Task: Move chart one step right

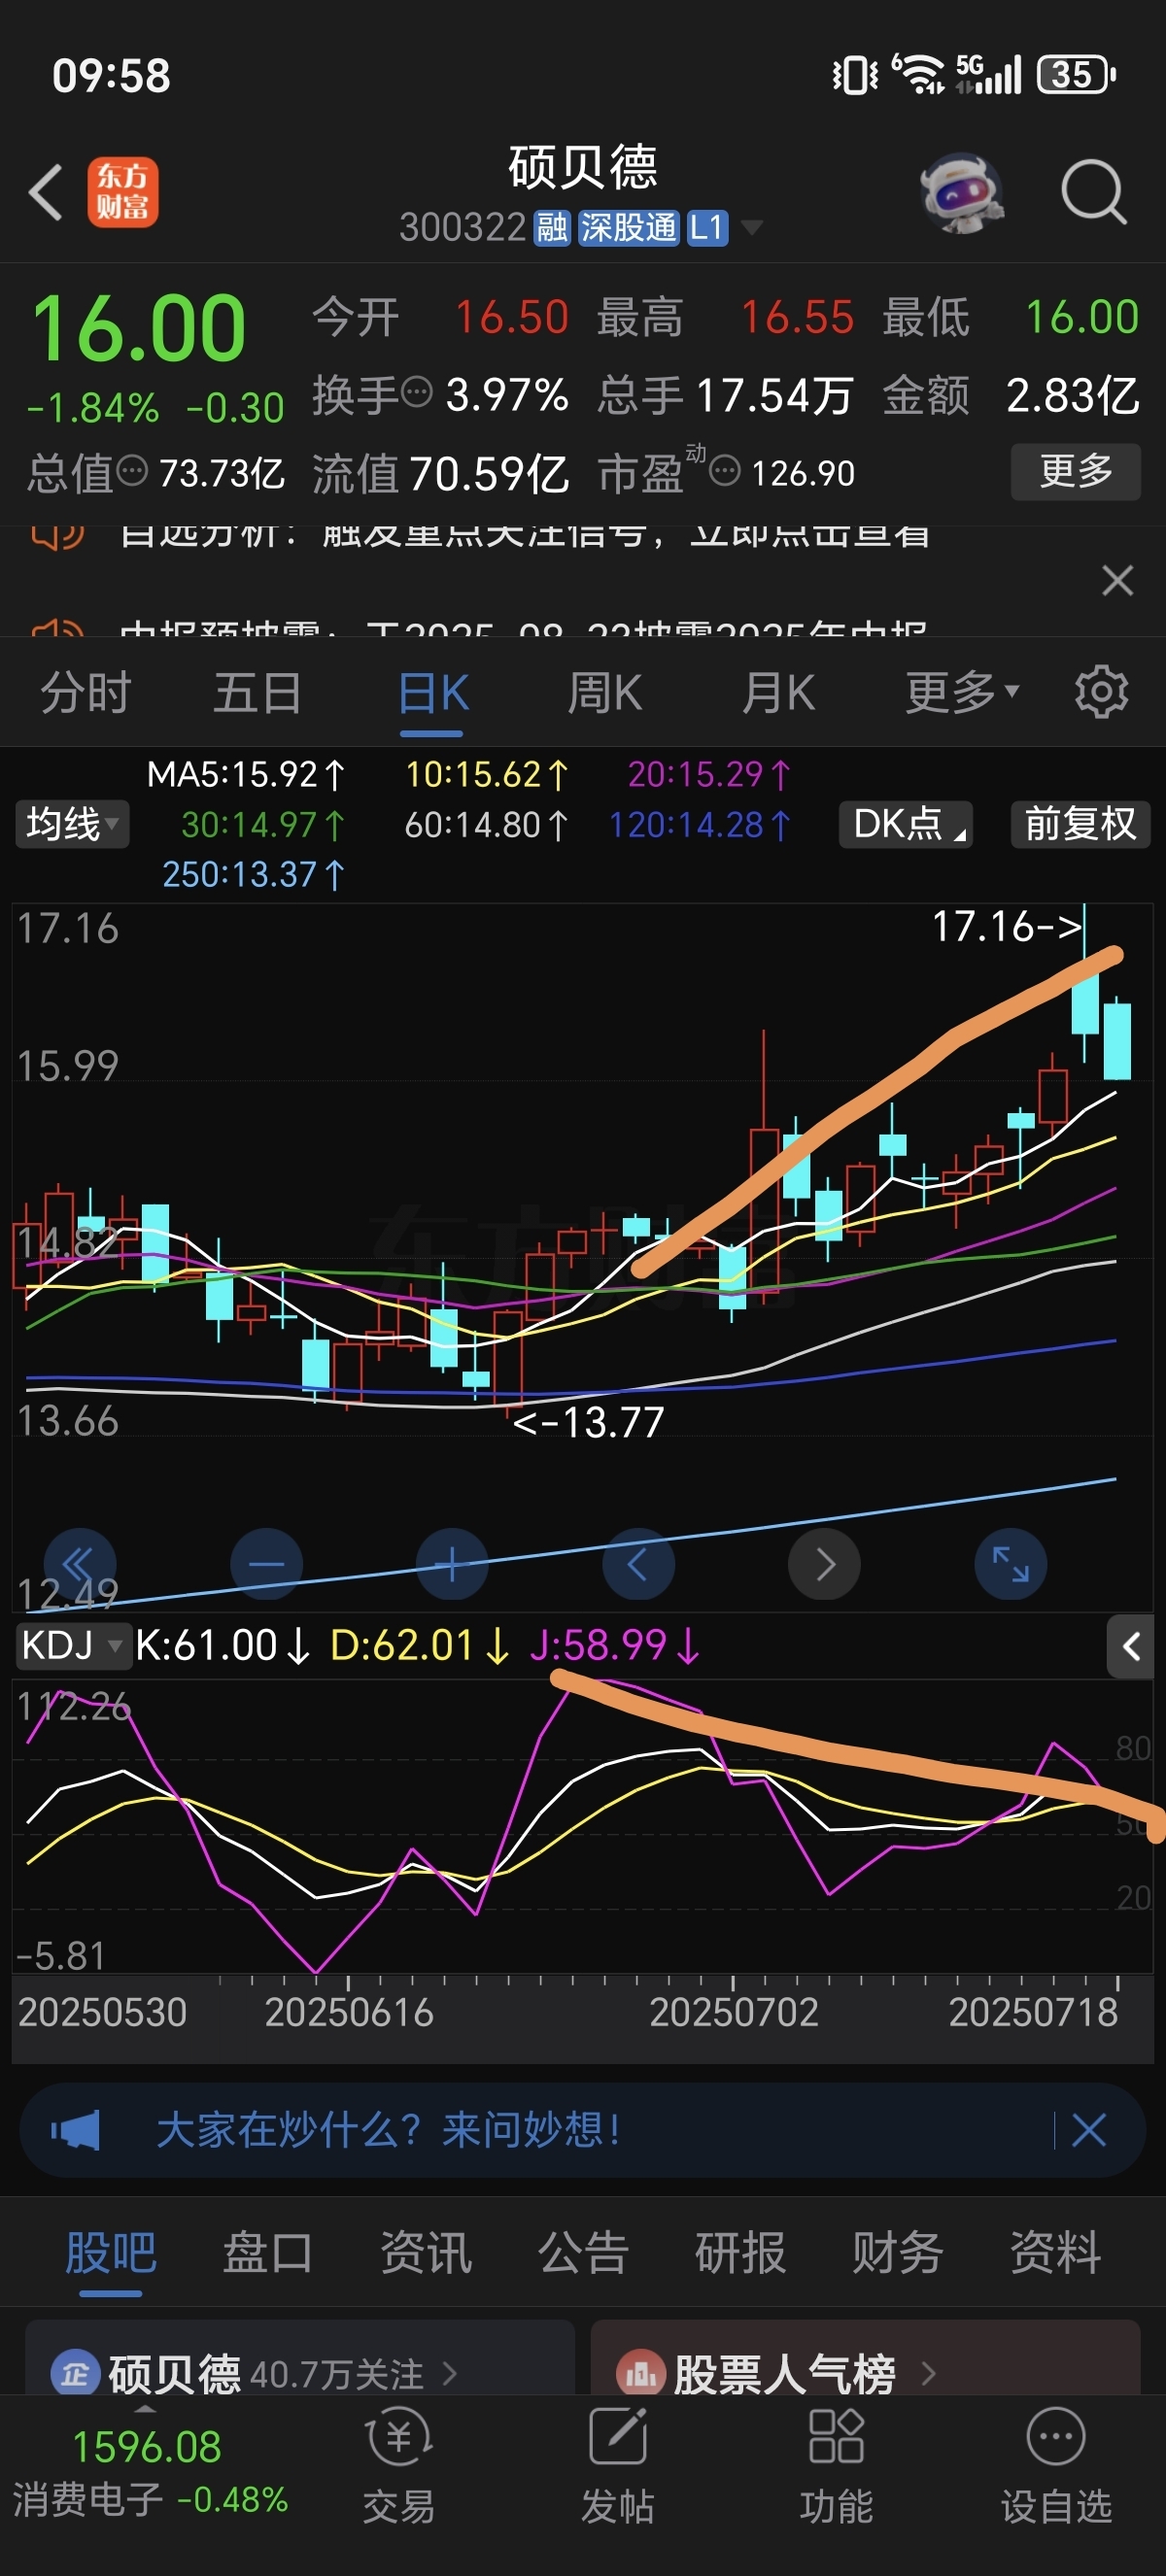Action: [825, 1563]
